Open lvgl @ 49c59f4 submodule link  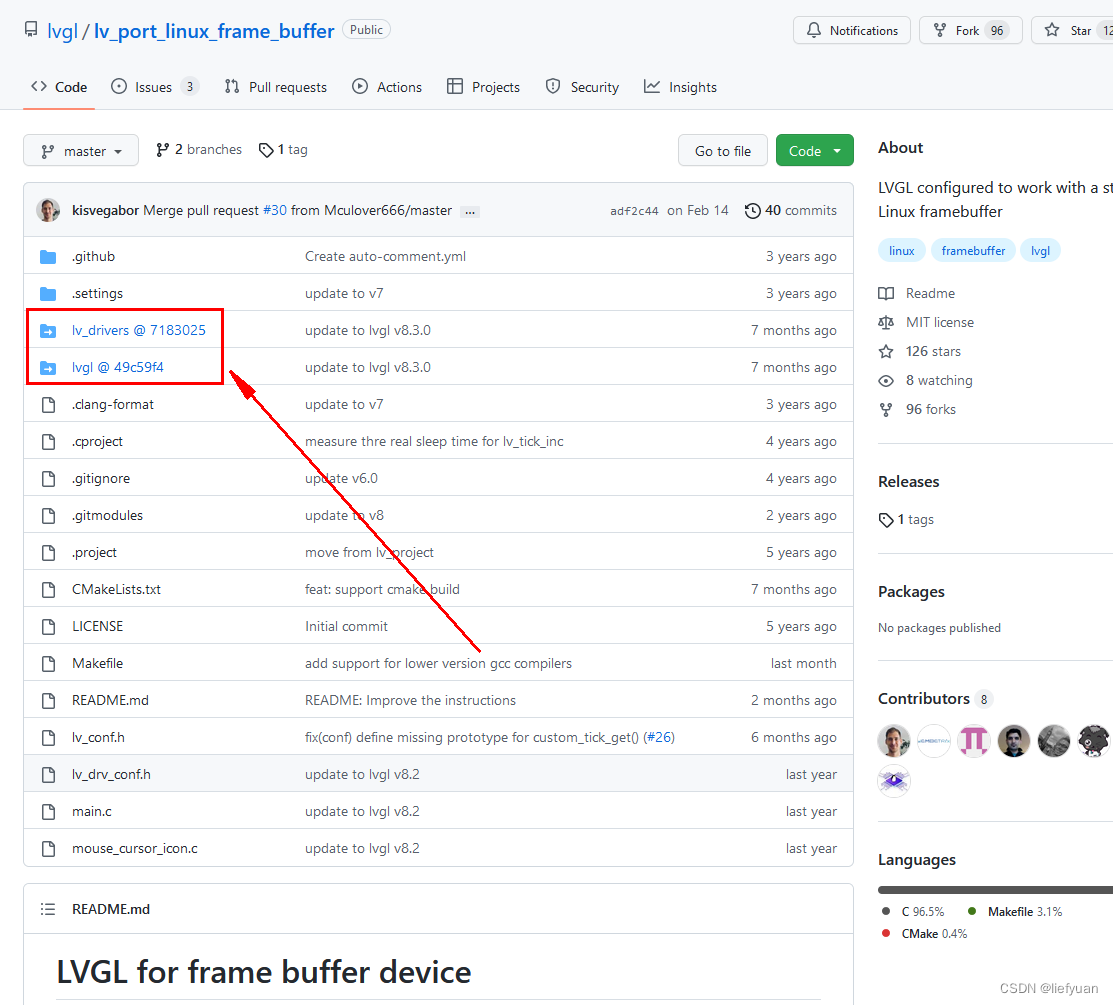(x=118, y=368)
